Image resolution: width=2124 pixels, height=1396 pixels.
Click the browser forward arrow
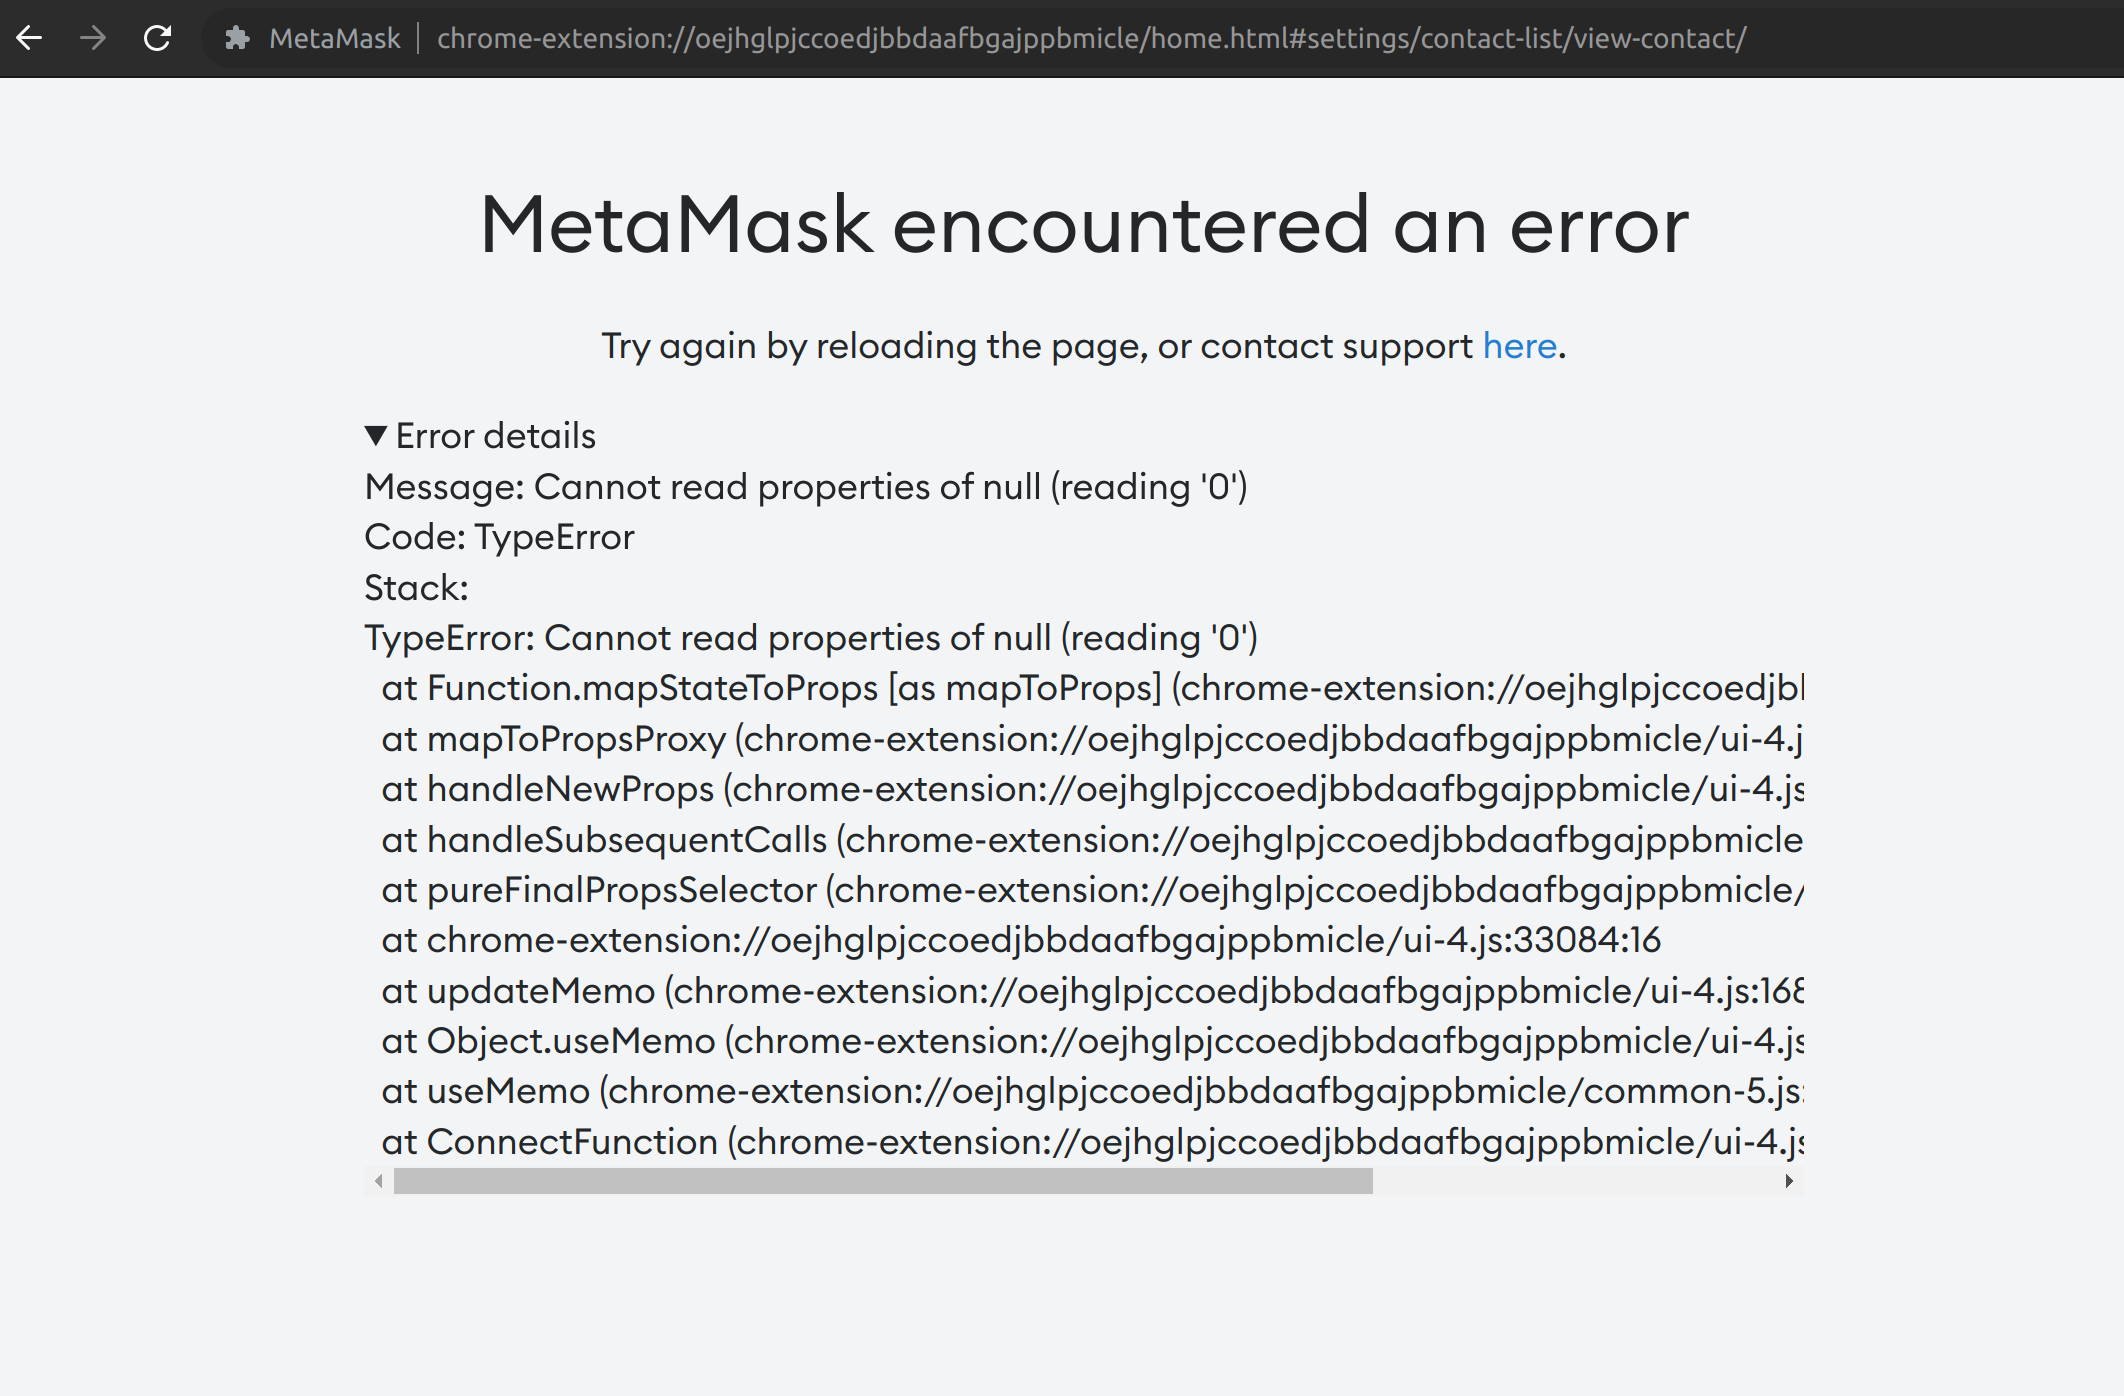[x=95, y=38]
